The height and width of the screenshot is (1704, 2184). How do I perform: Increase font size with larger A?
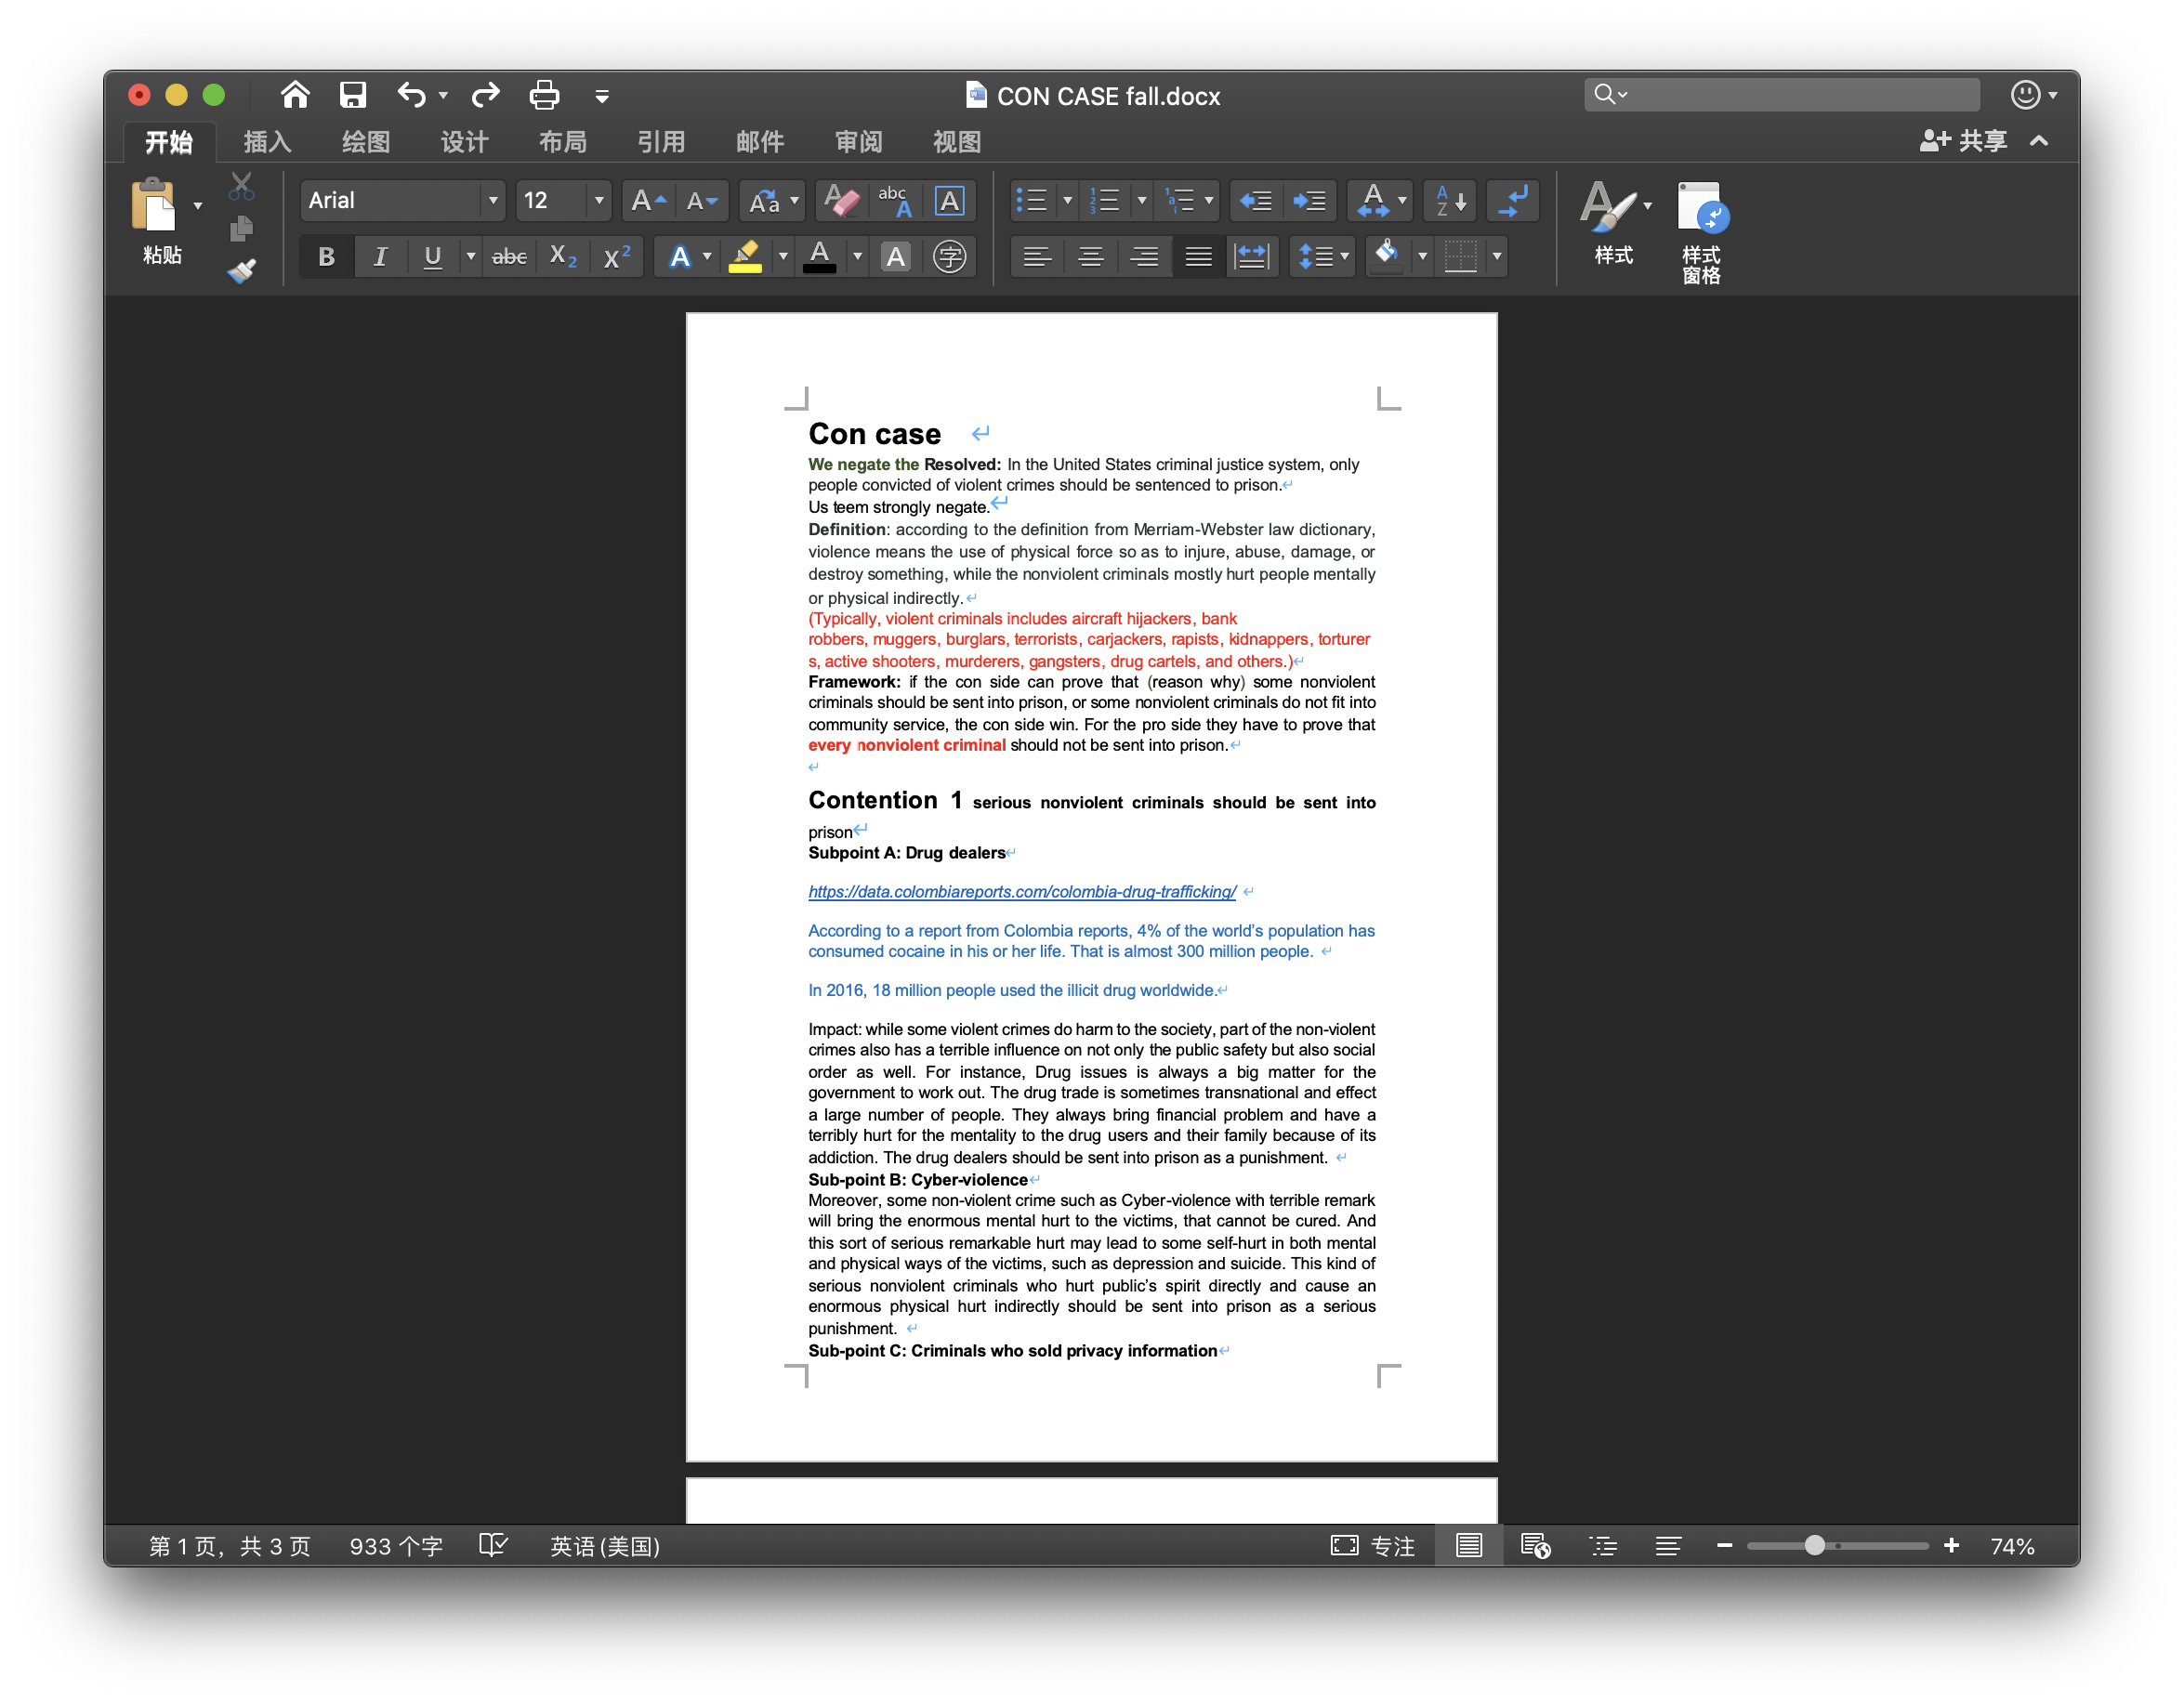[648, 201]
